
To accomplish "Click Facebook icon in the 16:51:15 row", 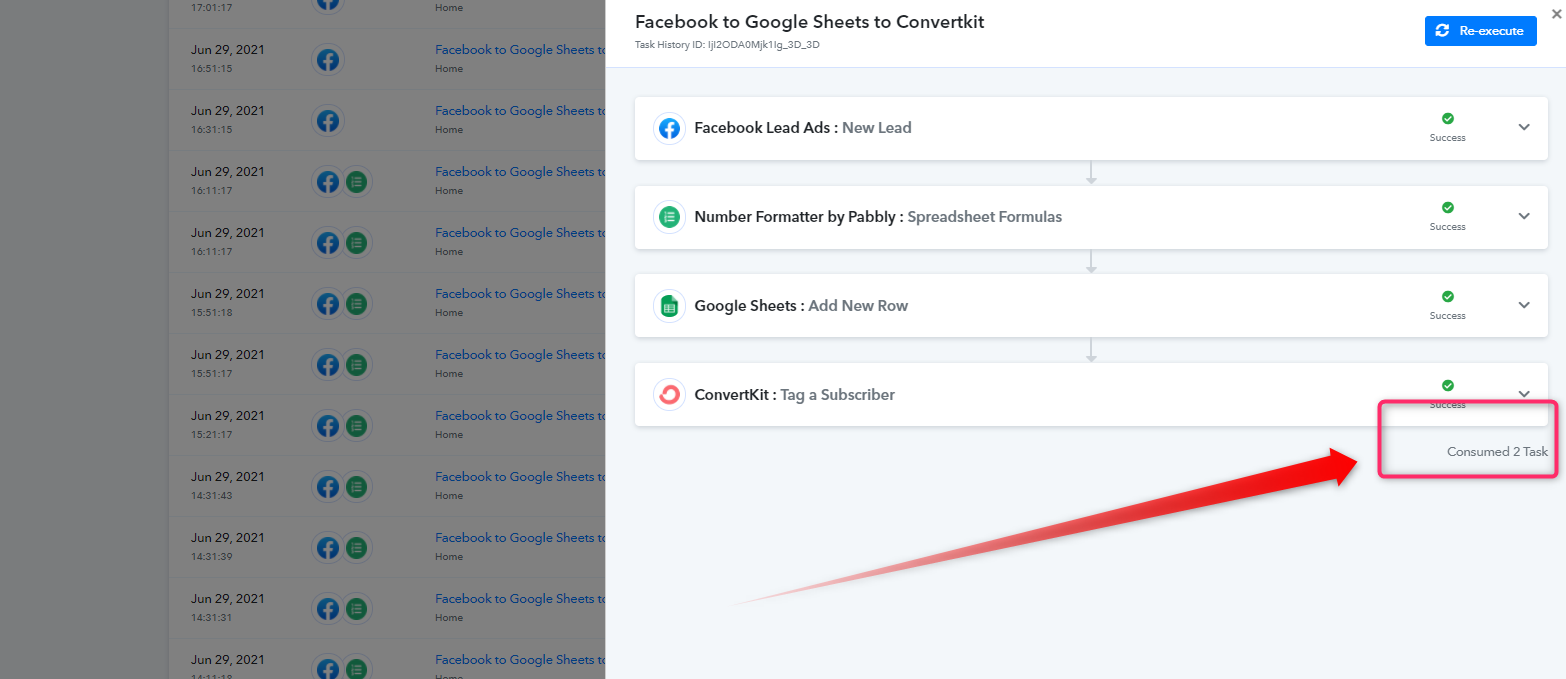I will pyautogui.click(x=327, y=60).
